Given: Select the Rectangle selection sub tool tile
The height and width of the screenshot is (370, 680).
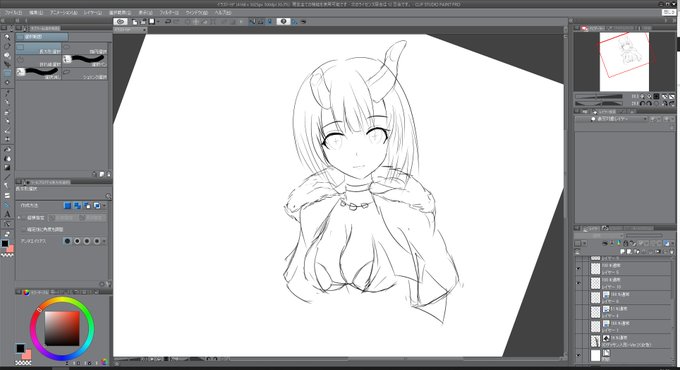Looking at the screenshot, I should tap(39, 49).
